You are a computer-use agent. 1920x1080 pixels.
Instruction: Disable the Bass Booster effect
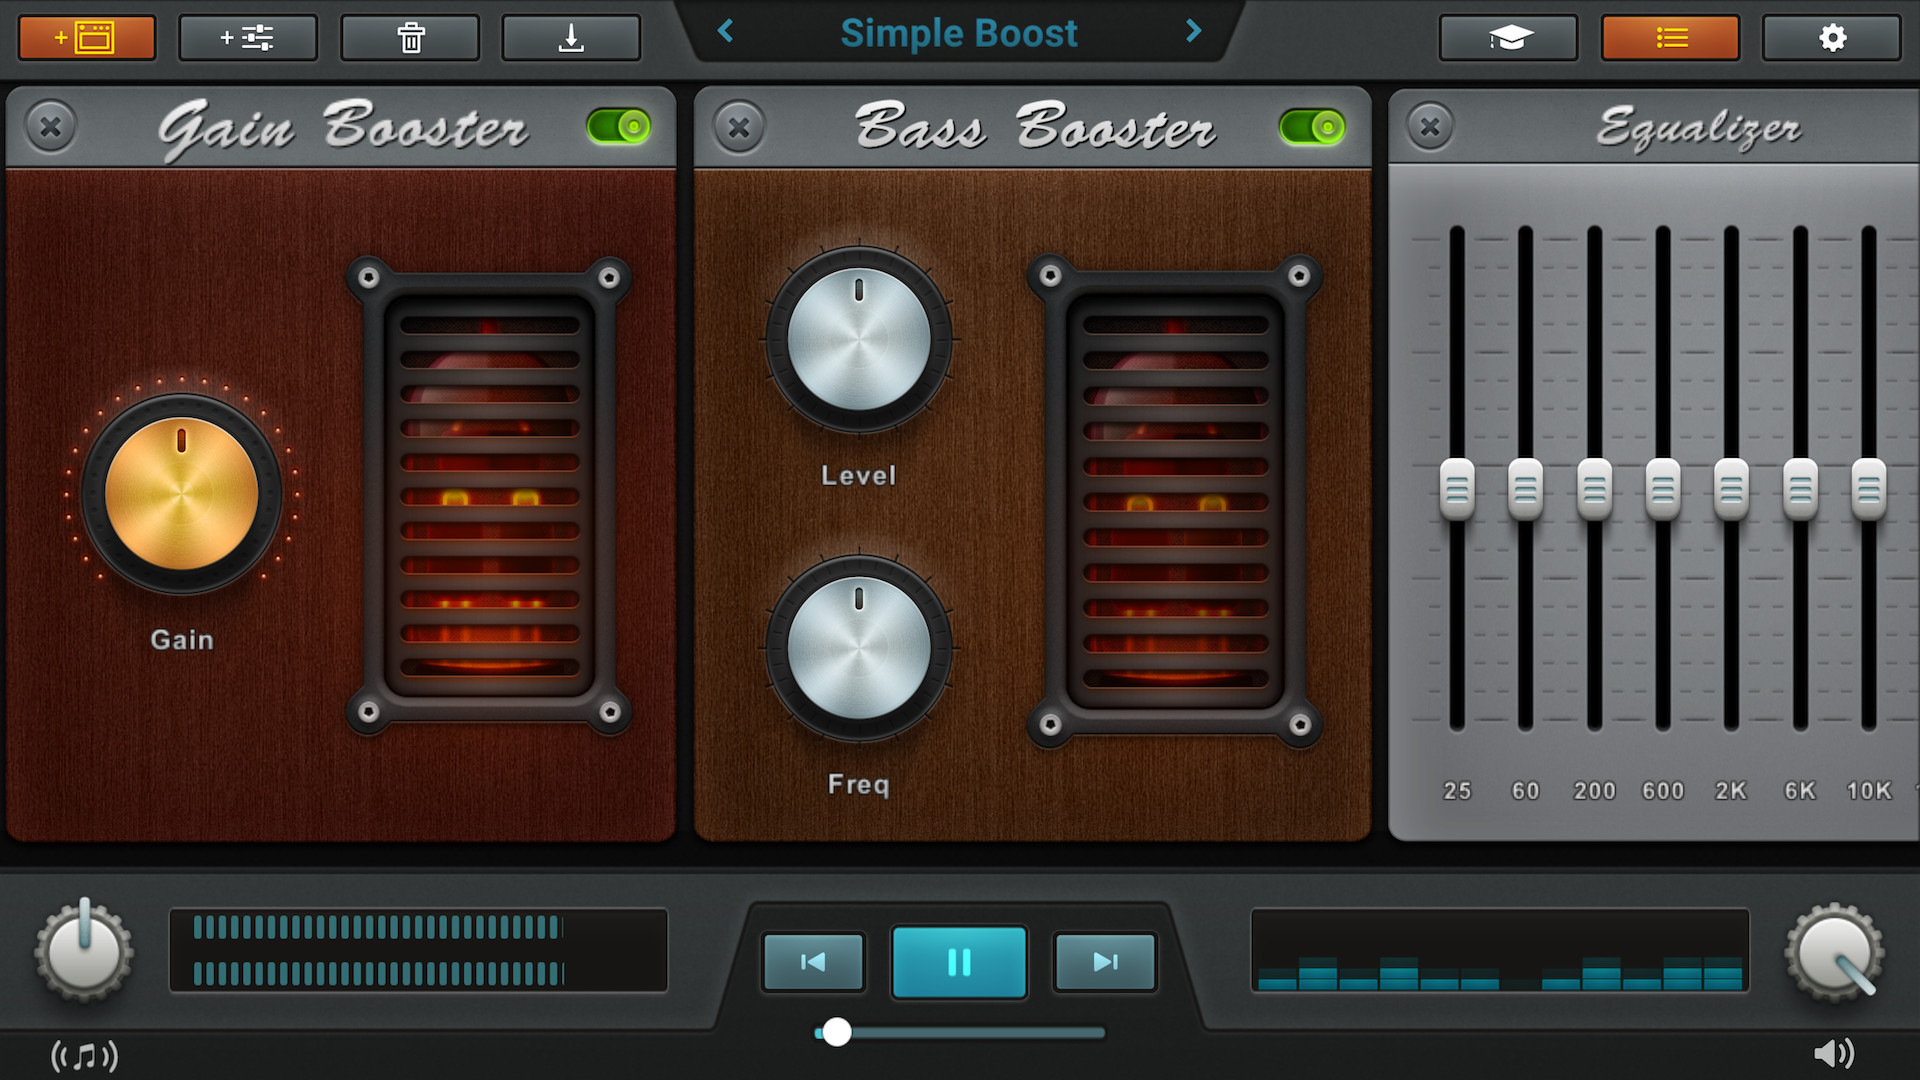coord(1308,127)
